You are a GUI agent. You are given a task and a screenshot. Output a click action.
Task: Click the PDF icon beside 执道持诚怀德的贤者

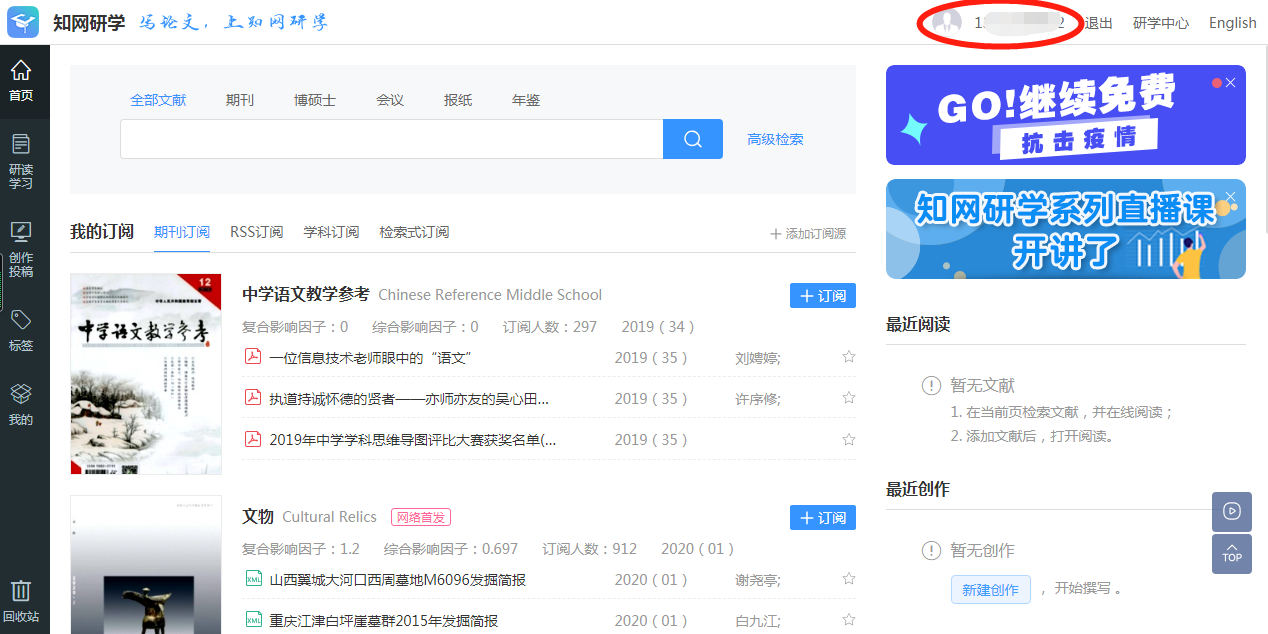pyautogui.click(x=253, y=398)
